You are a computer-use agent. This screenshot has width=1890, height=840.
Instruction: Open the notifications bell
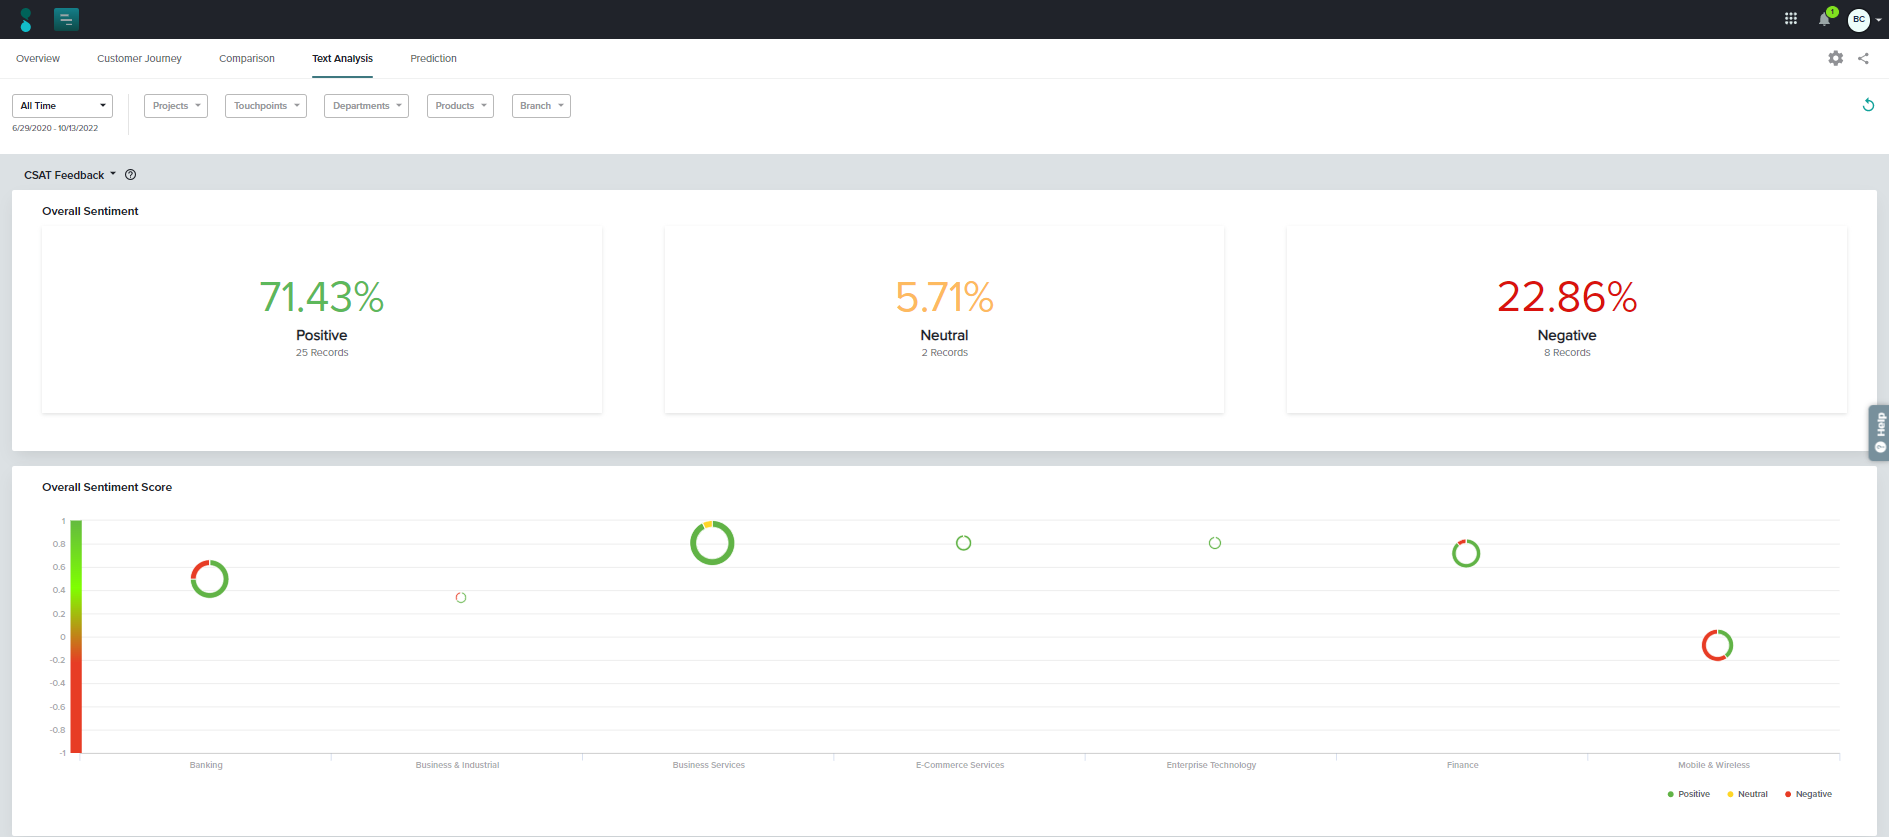1824,19
